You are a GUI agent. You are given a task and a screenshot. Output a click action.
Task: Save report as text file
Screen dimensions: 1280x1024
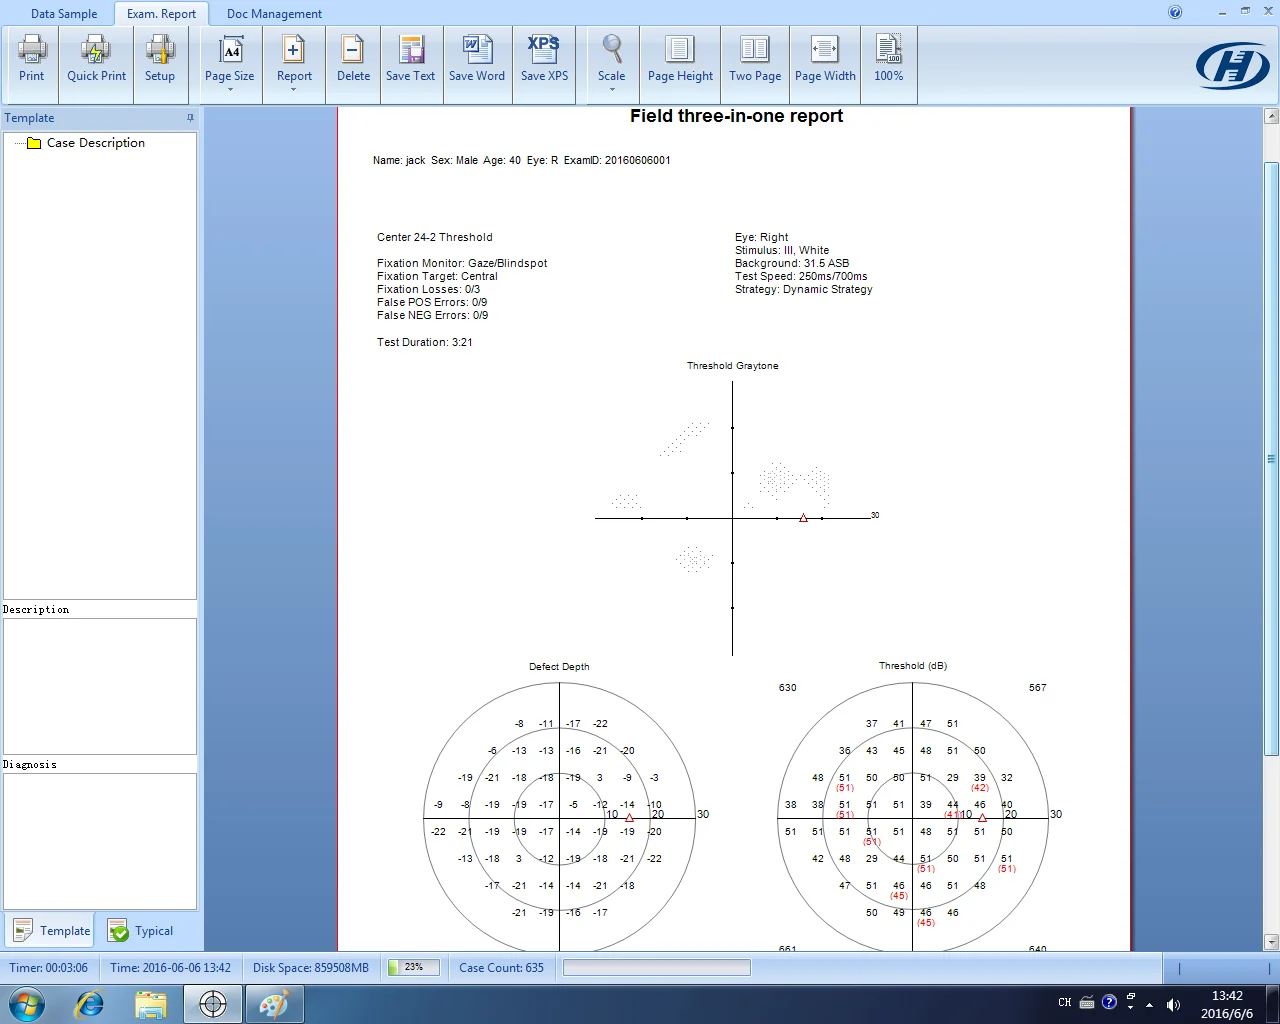pyautogui.click(x=410, y=59)
